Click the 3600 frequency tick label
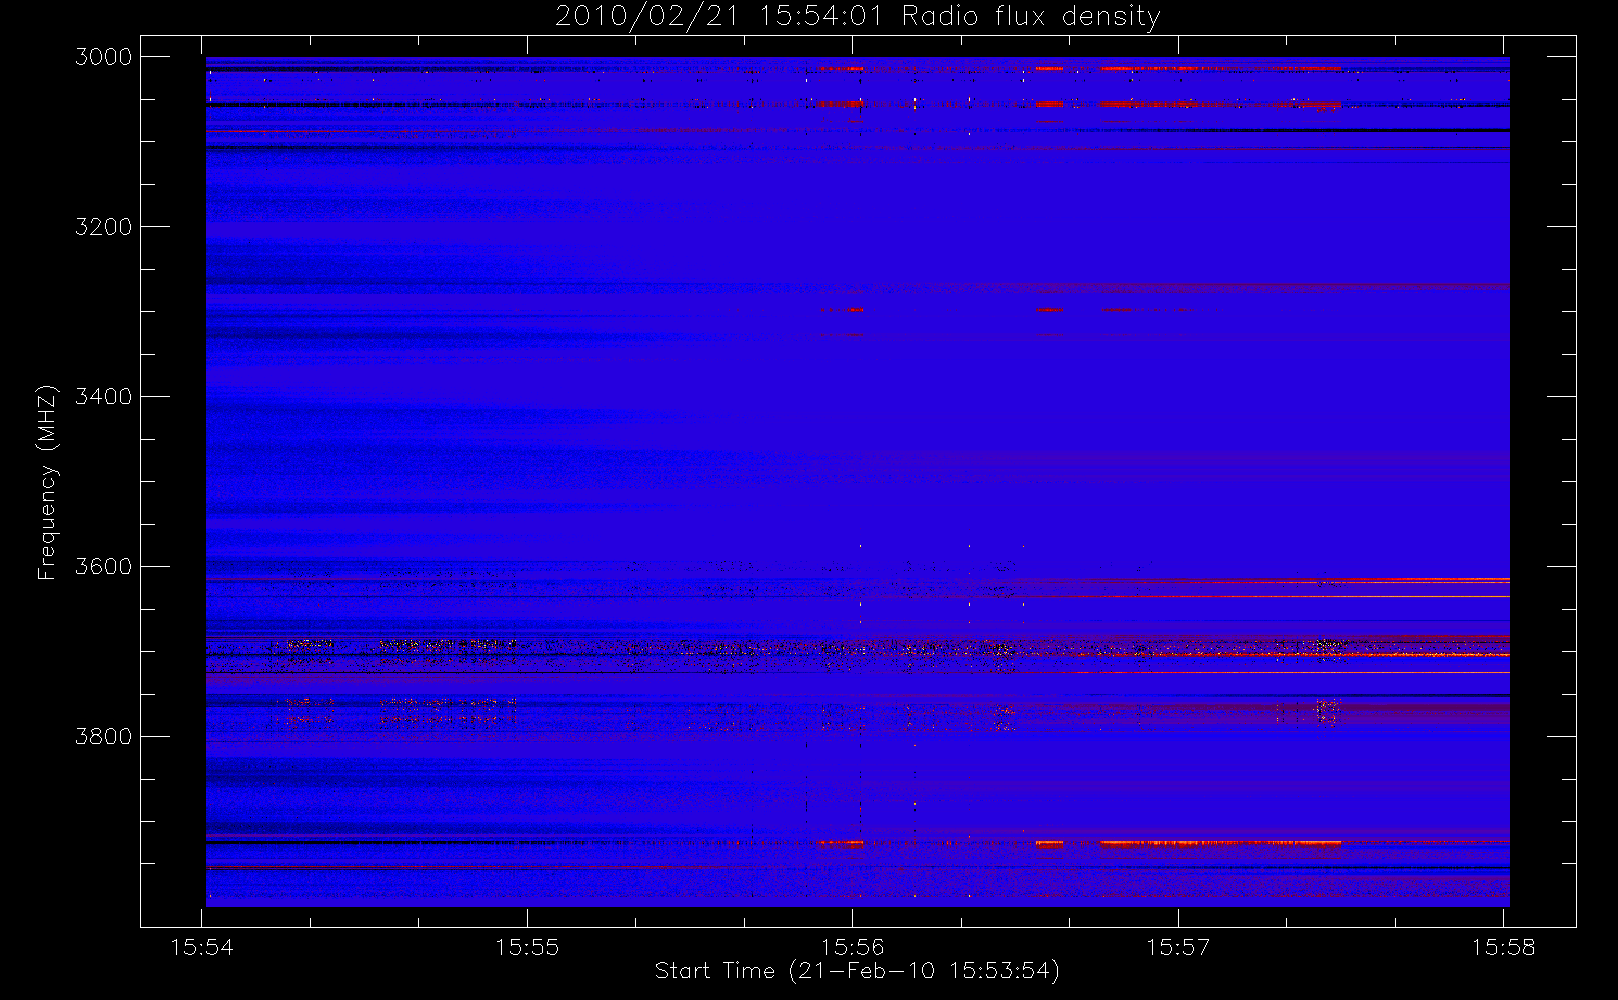 pyautogui.click(x=104, y=567)
